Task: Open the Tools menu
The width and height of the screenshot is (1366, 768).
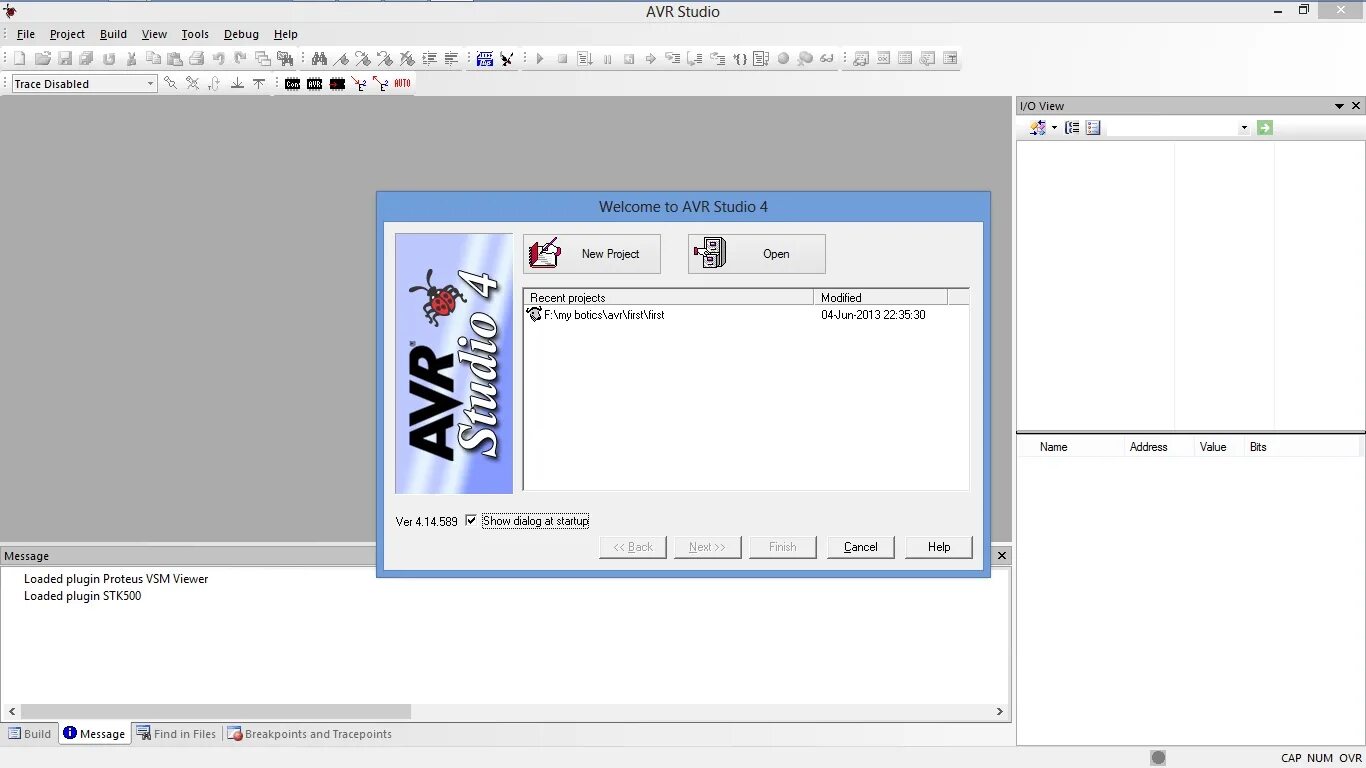Action: pos(195,34)
